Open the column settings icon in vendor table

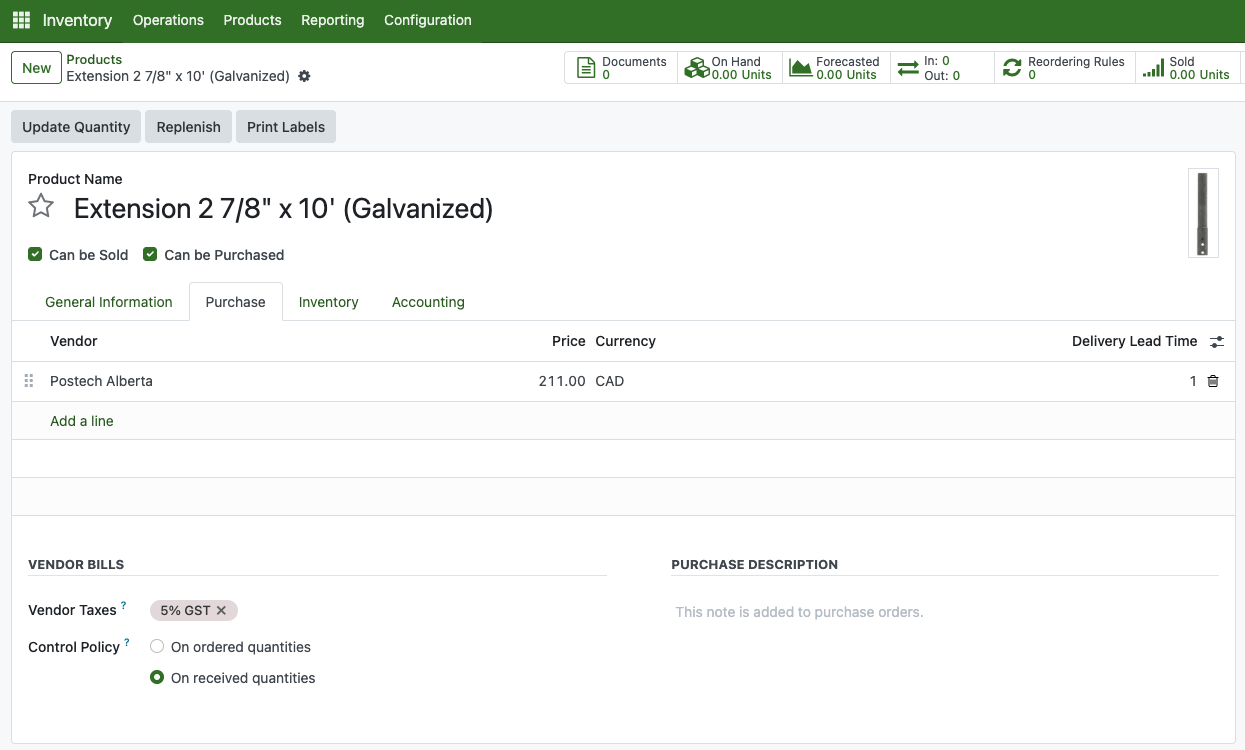click(x=1216, y=342)
